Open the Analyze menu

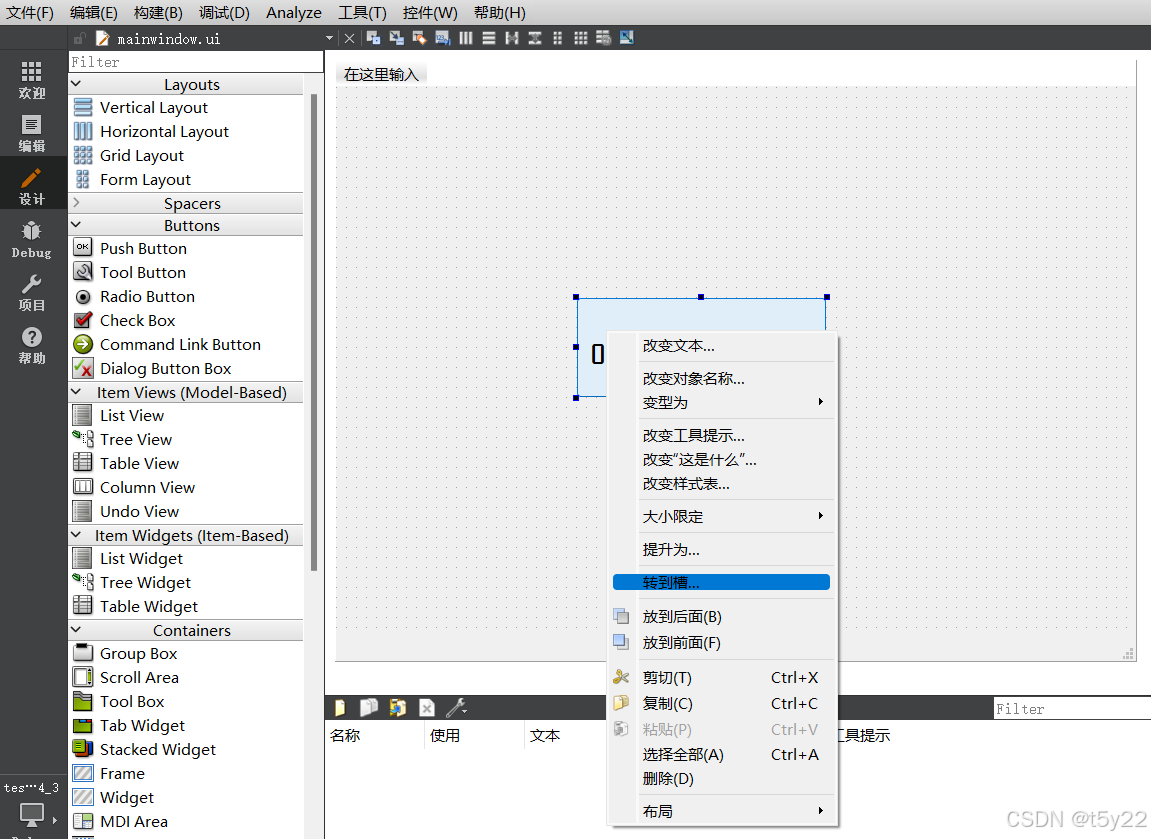[294, 12]
